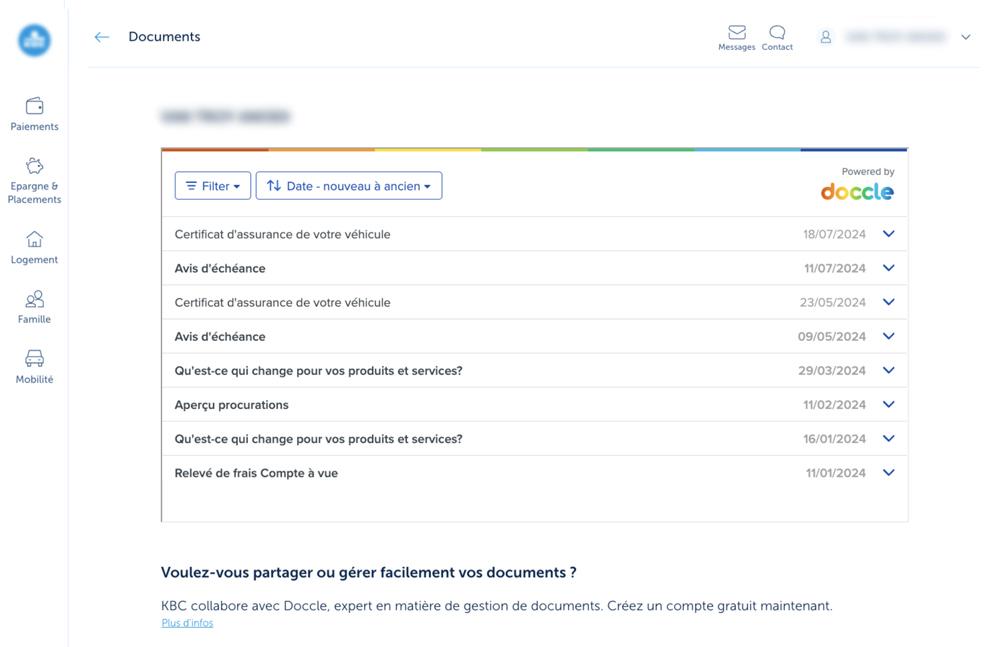Visit the Doccle website via its logo
The height and width of the screenshot is (647, 1000).
(x=856, y=193)
